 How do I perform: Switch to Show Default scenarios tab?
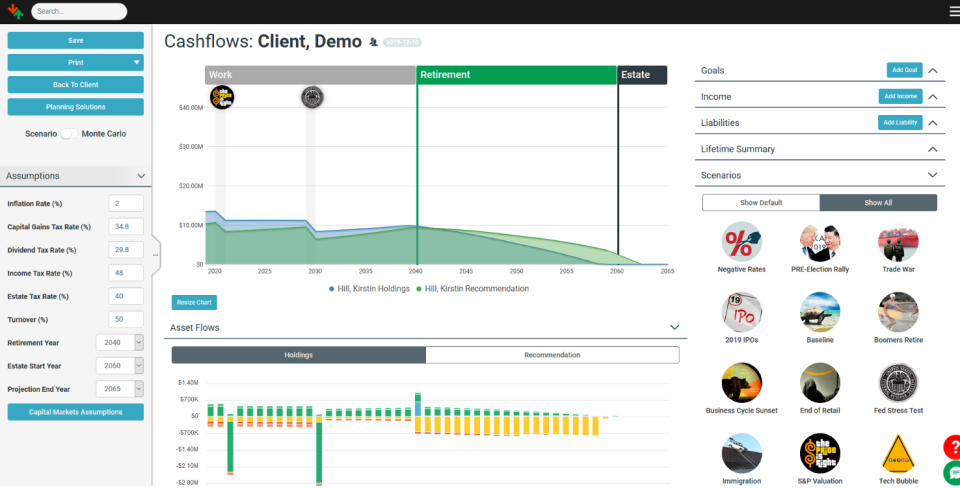coord(761,203)
